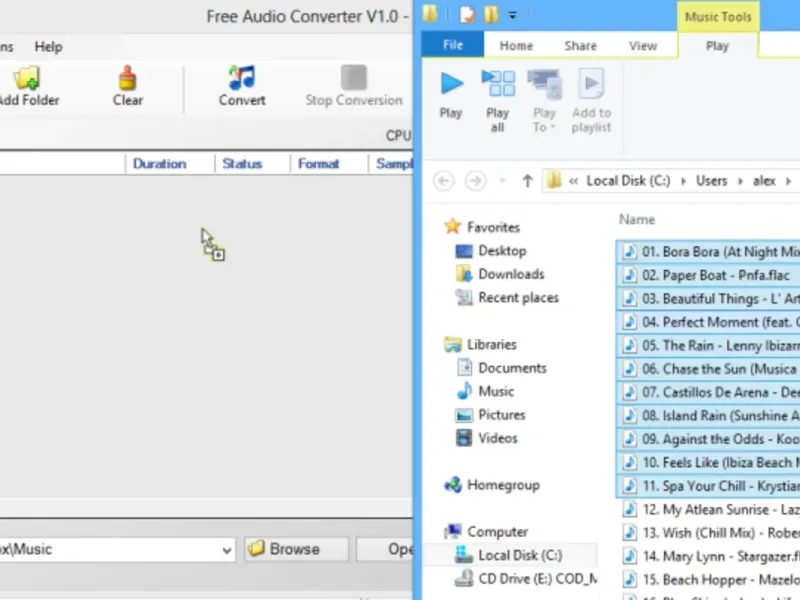Click the Name column header
The width and height of the screenshot is (800, 600).
tap(637, 220)
